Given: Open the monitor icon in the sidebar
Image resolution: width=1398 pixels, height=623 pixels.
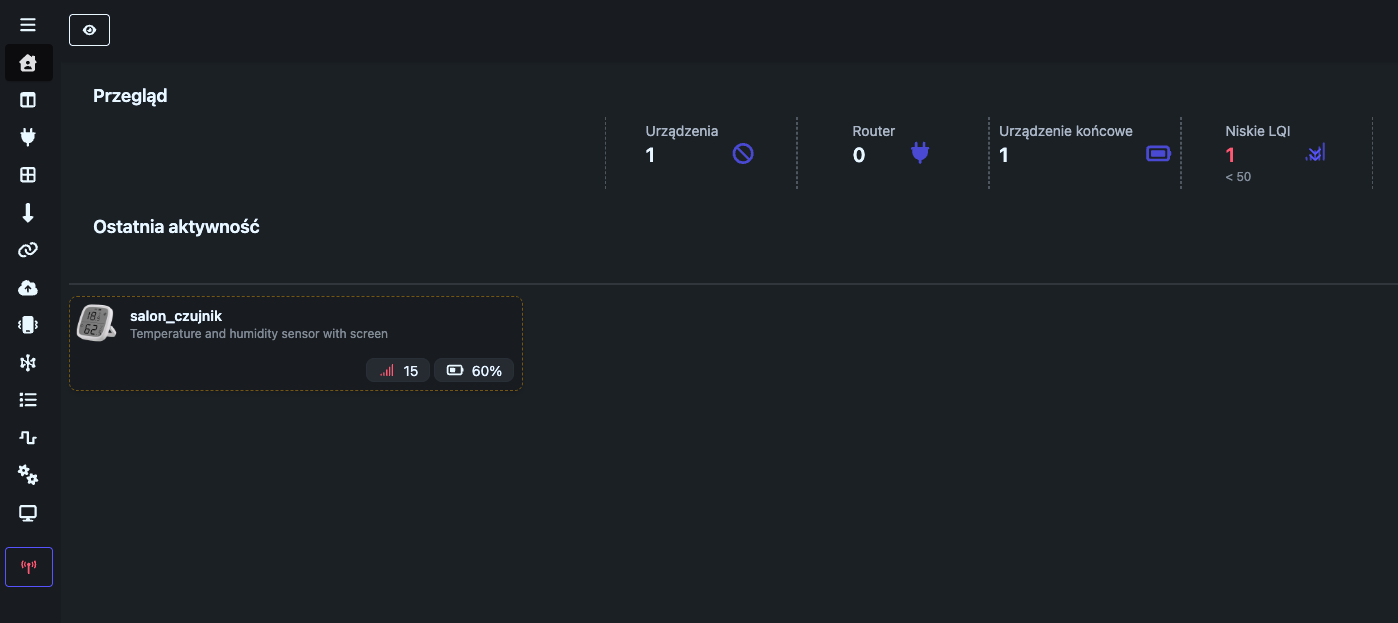Looking at the screenshot, I should (x=28, y=513).
